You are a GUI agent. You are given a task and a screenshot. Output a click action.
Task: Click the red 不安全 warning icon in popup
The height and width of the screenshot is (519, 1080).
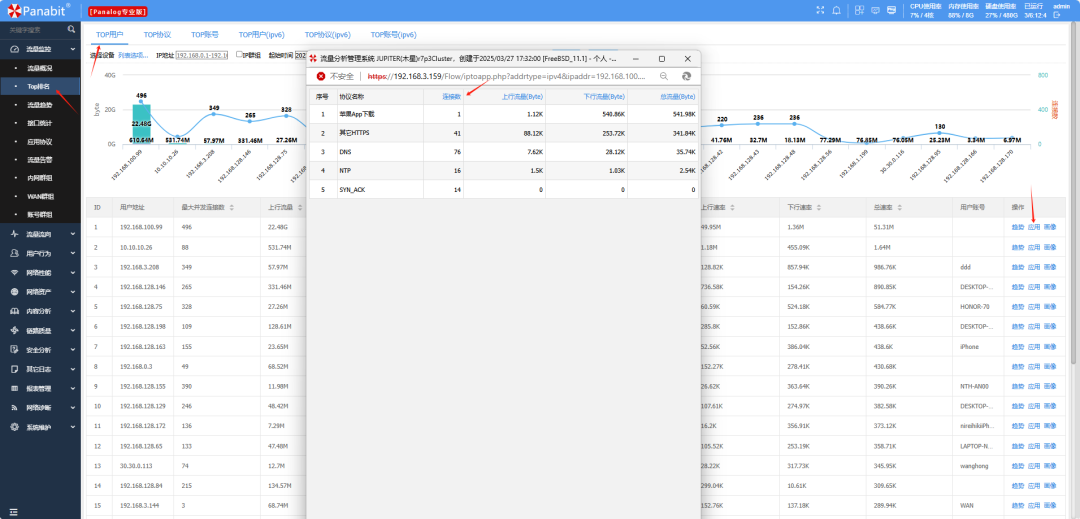(321, 76)
